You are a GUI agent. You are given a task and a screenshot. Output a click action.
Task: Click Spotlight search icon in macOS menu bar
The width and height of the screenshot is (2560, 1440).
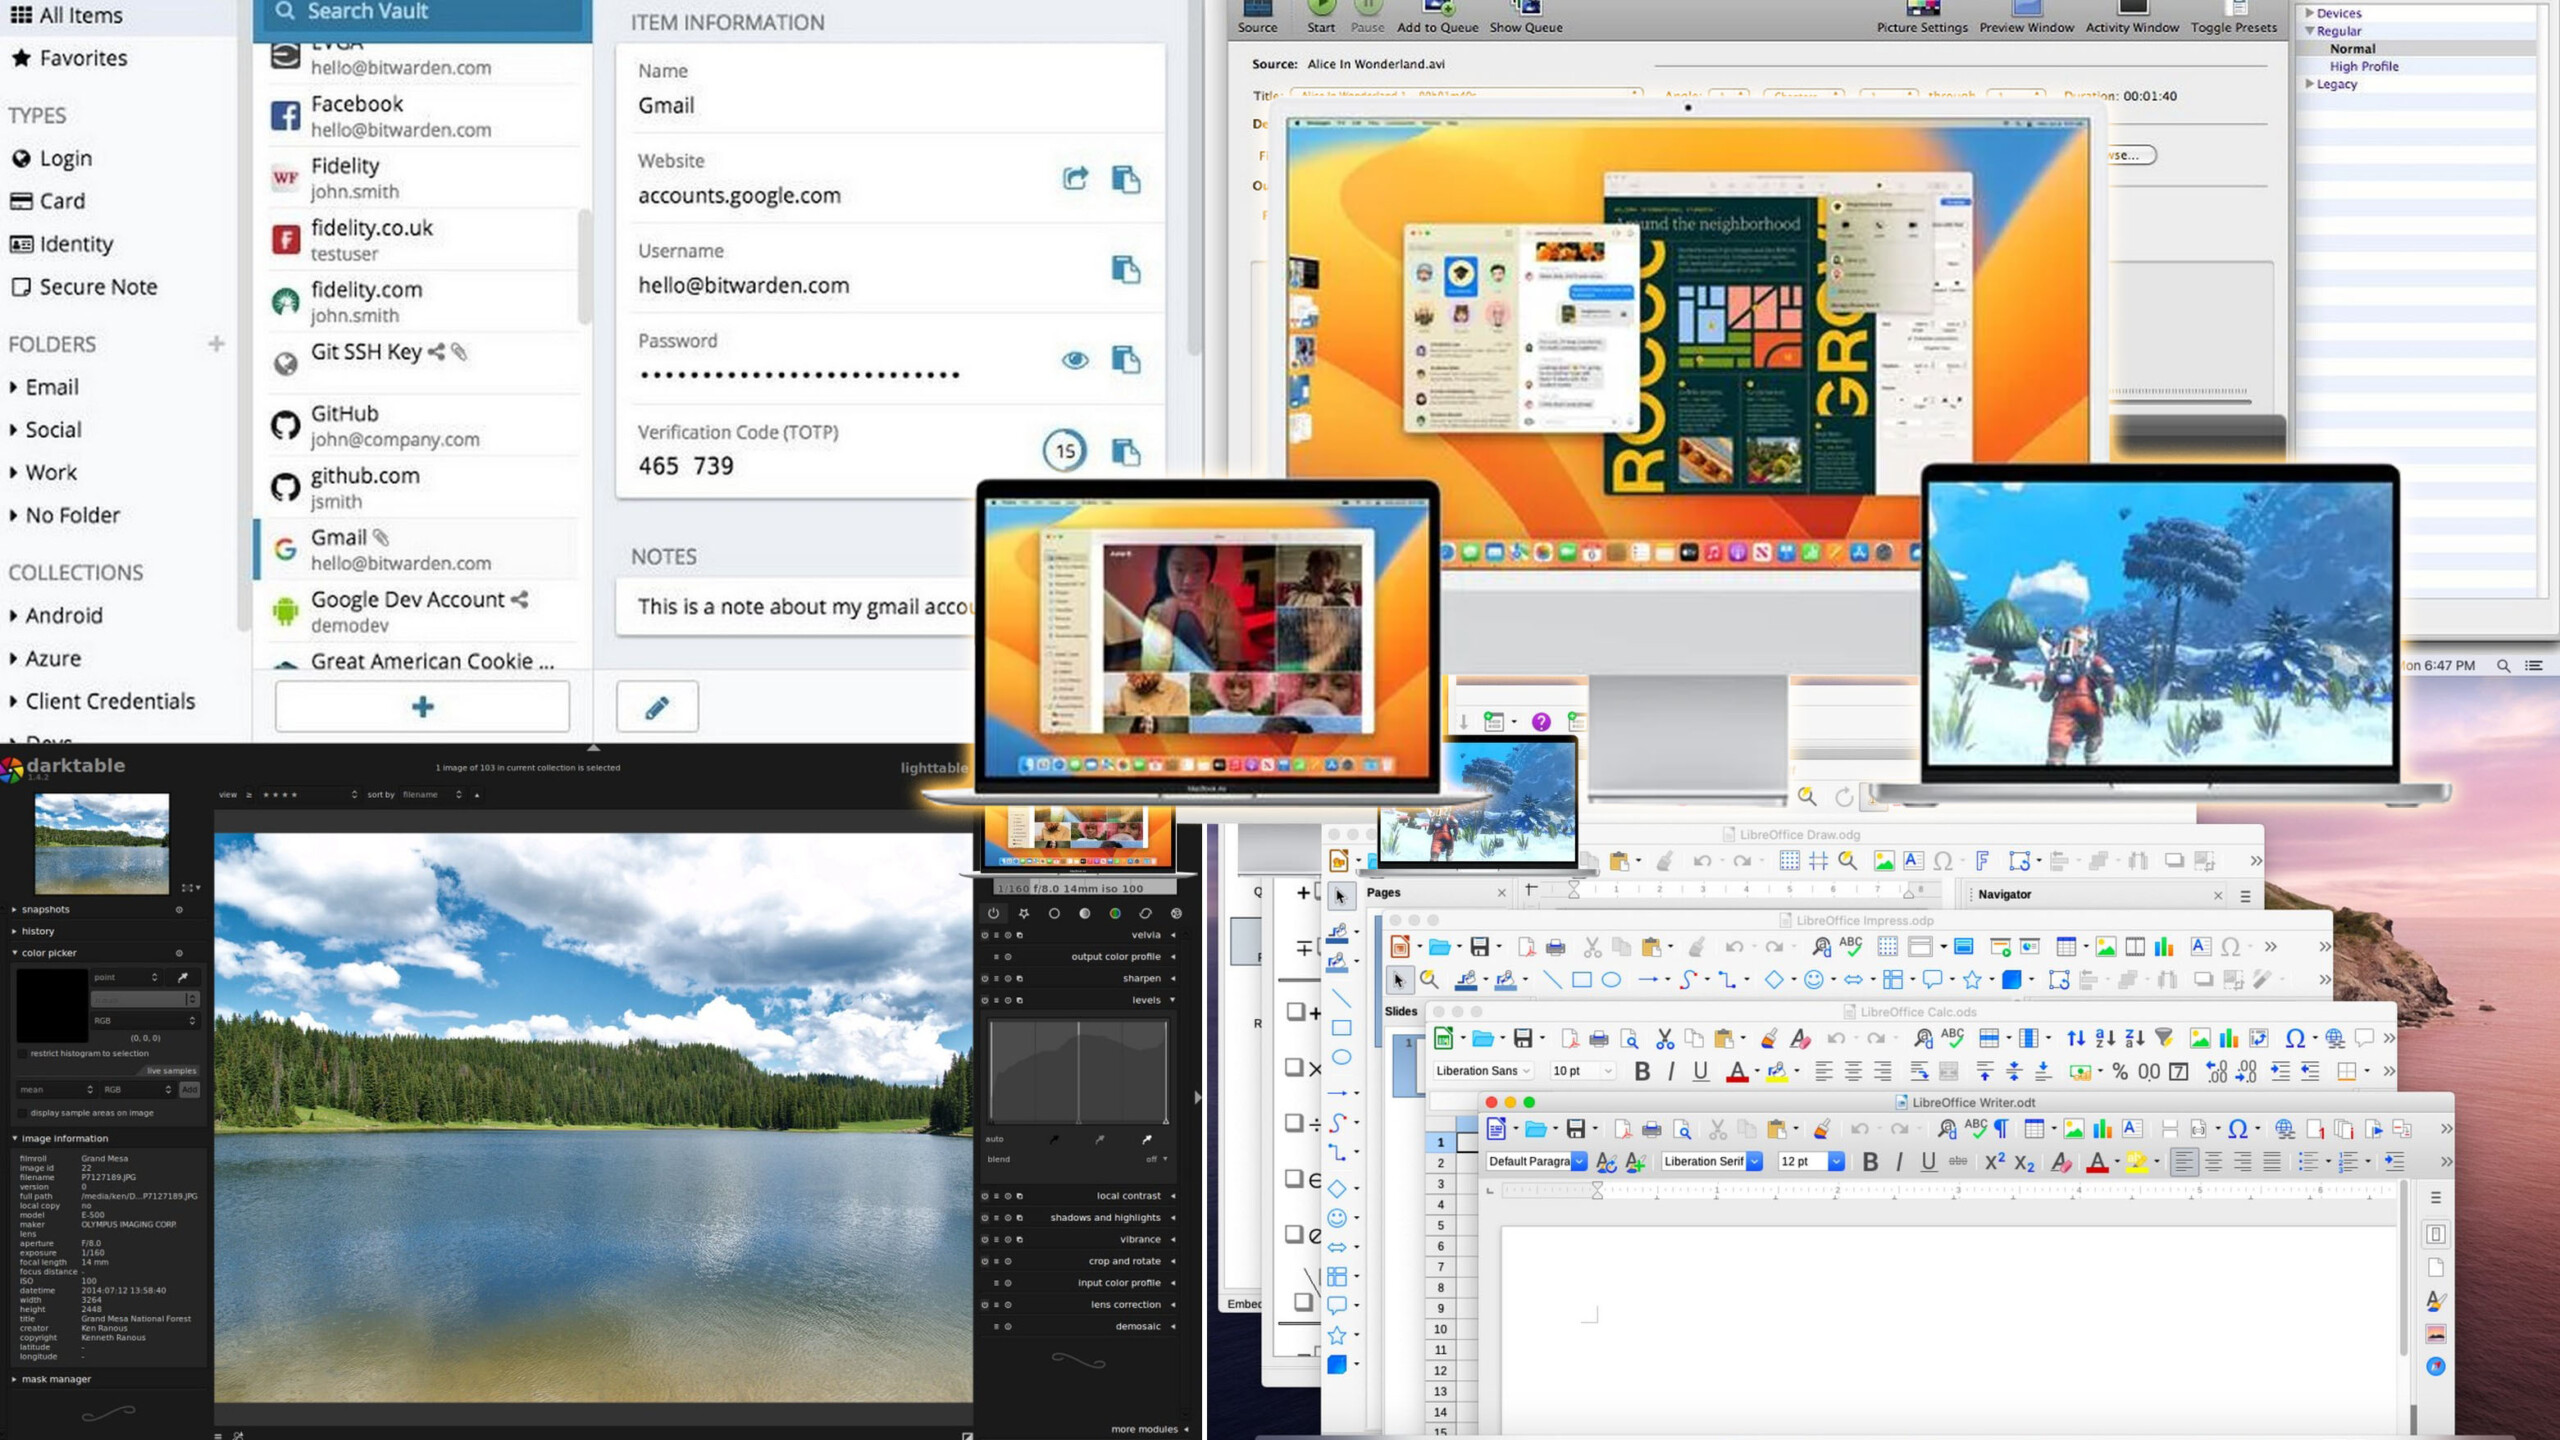click(2503, 665)
